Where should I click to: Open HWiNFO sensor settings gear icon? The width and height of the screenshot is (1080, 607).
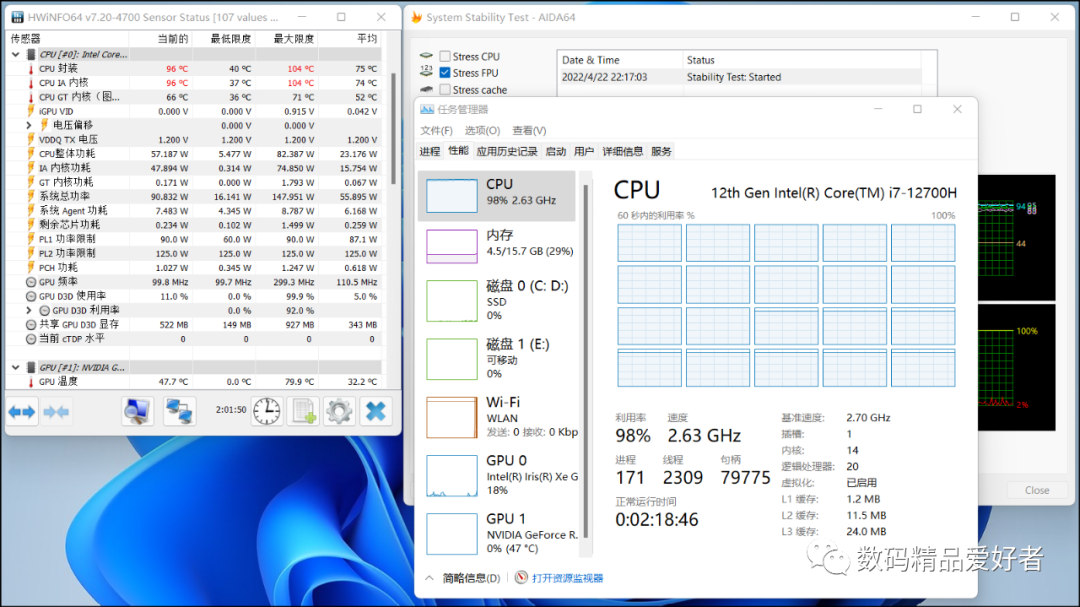[339, 411]
